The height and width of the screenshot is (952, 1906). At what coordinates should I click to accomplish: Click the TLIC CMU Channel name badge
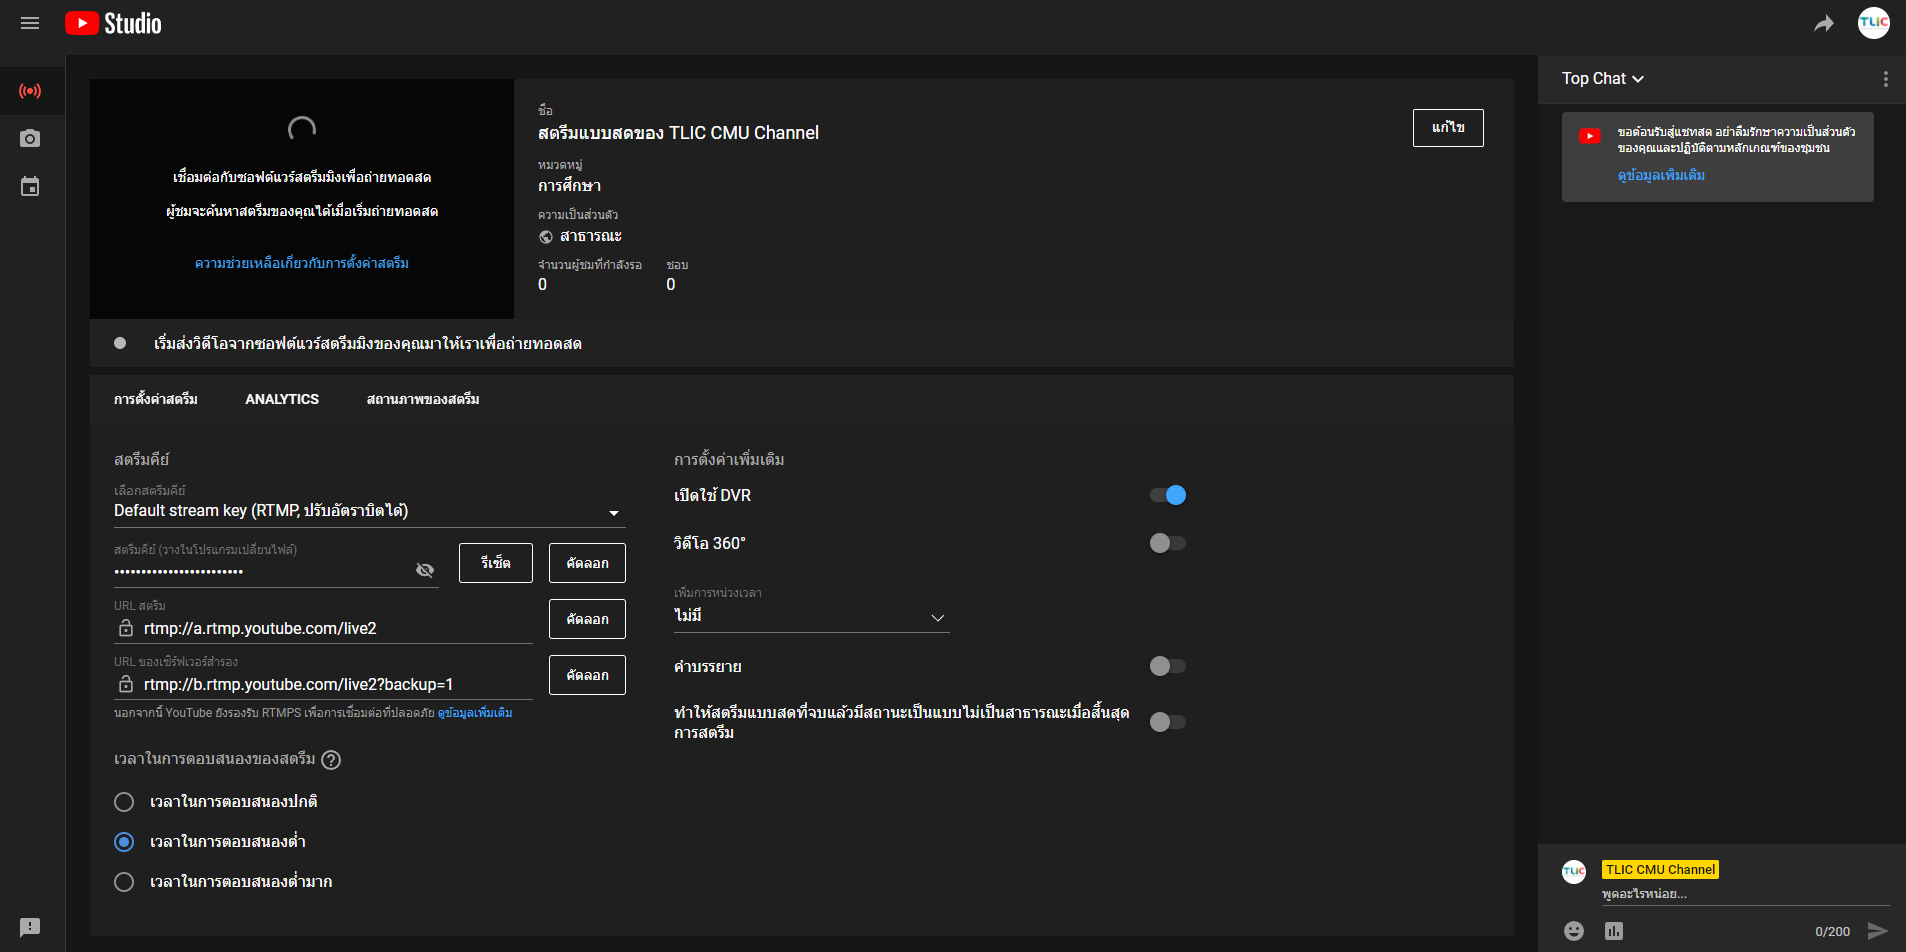[1660, 870]
